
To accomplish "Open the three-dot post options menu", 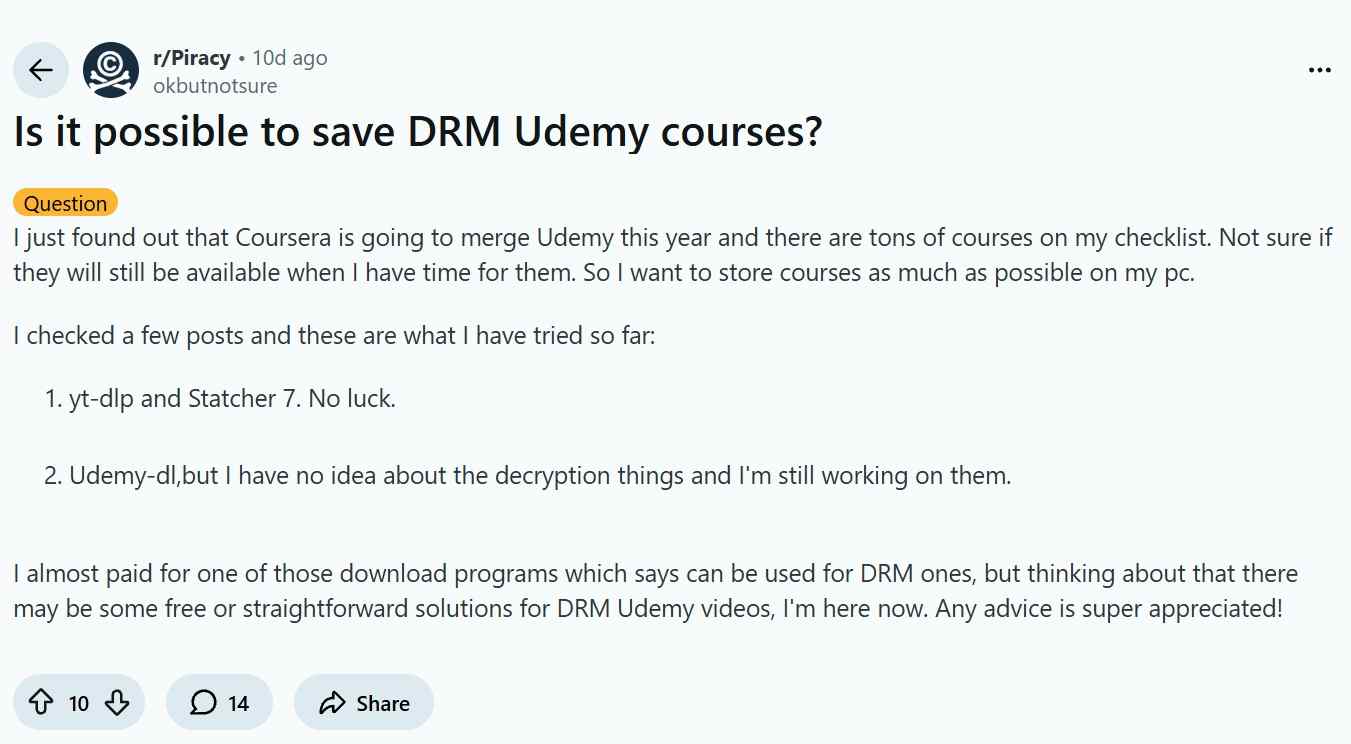I will pos(1321,69).
